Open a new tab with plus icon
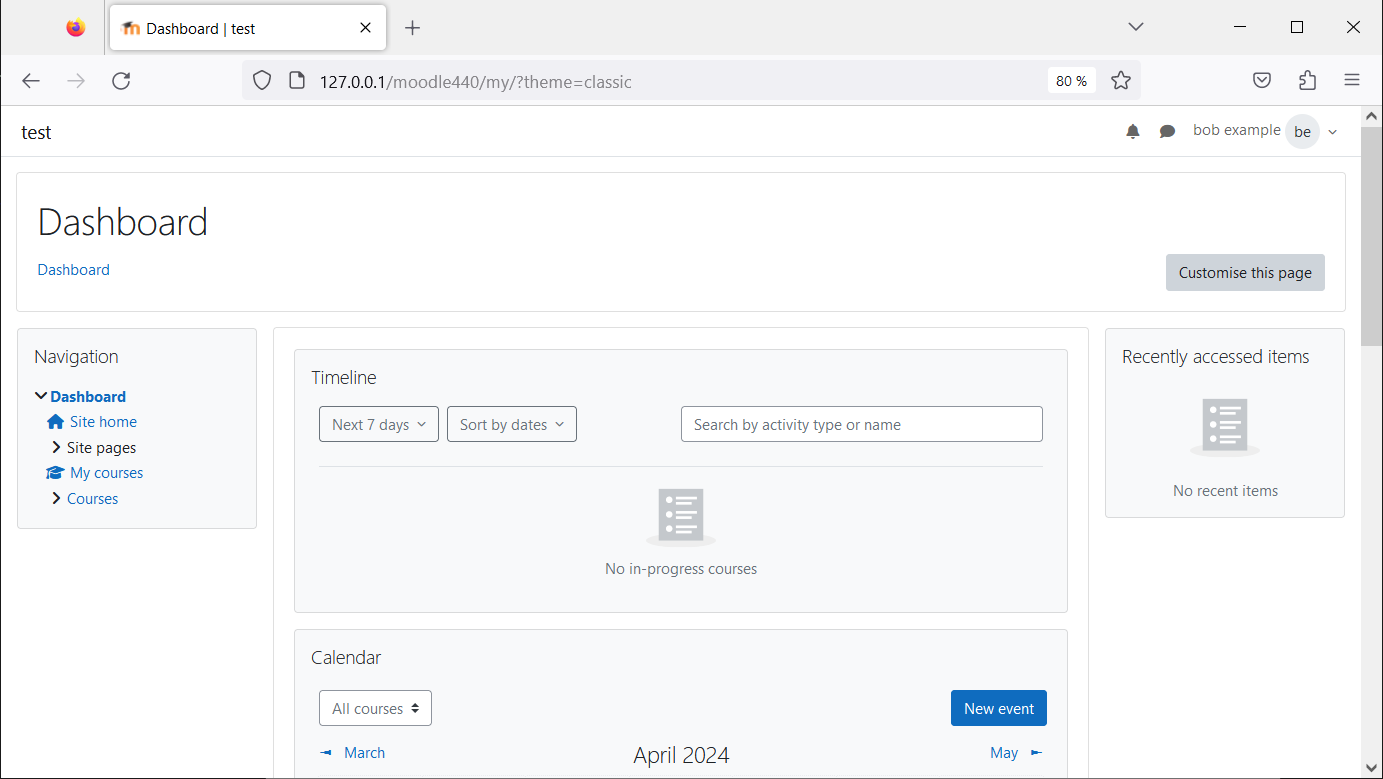Viewport: 1383px width, 779px height. click(412, 28)
